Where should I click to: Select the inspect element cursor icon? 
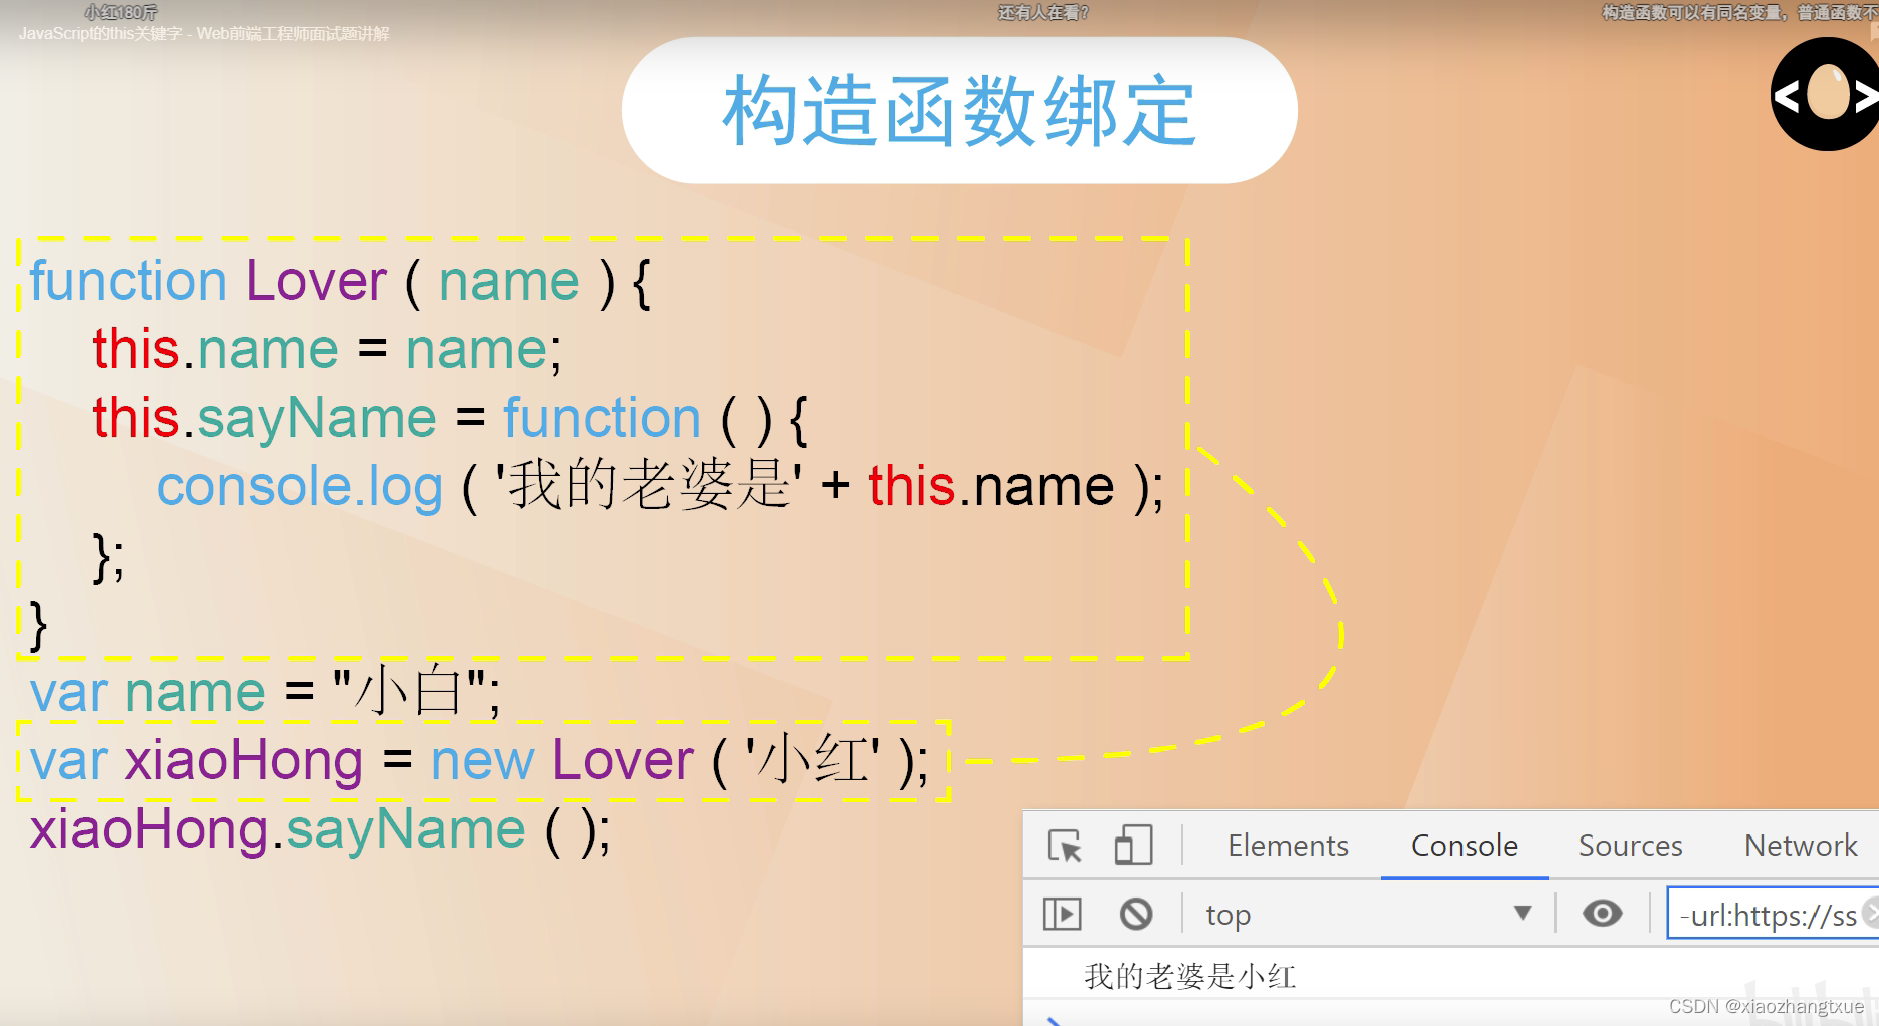[x=1065, y=846]
